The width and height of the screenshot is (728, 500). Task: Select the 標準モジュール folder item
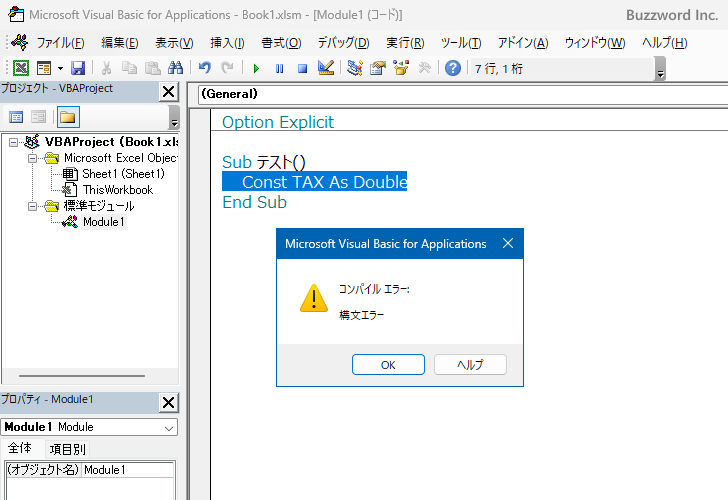[x=99, y=206]
